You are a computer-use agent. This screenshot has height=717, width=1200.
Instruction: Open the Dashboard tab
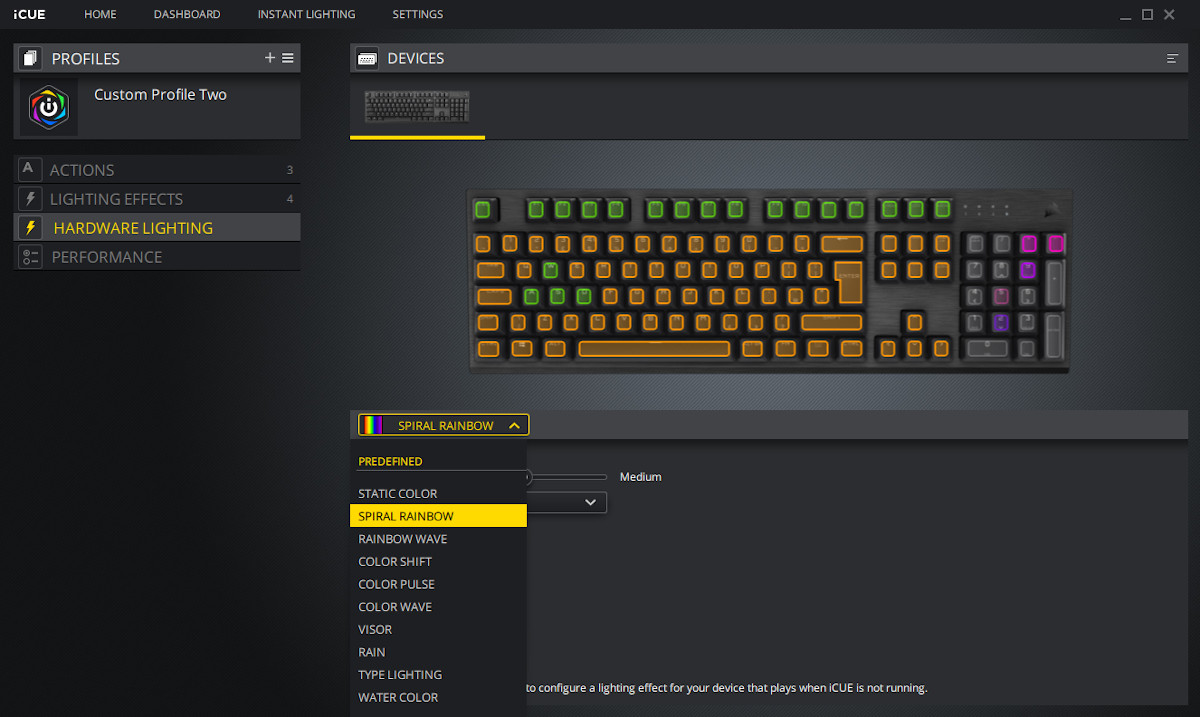pos(187,14)
